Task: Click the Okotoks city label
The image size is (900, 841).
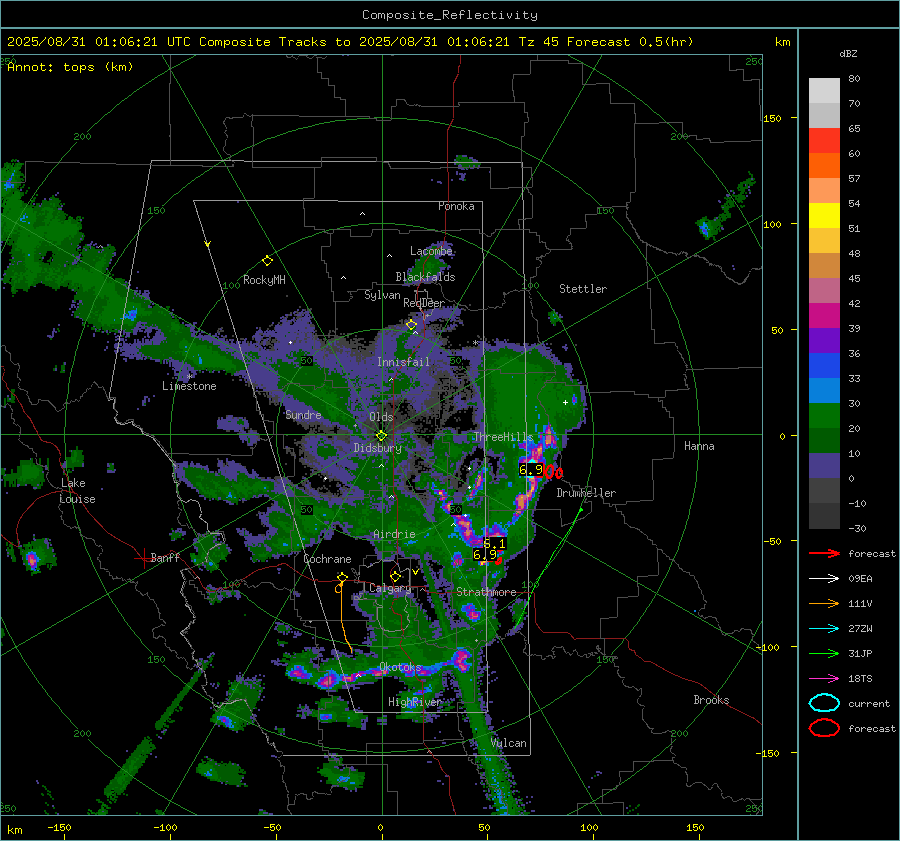Action: 400,667
